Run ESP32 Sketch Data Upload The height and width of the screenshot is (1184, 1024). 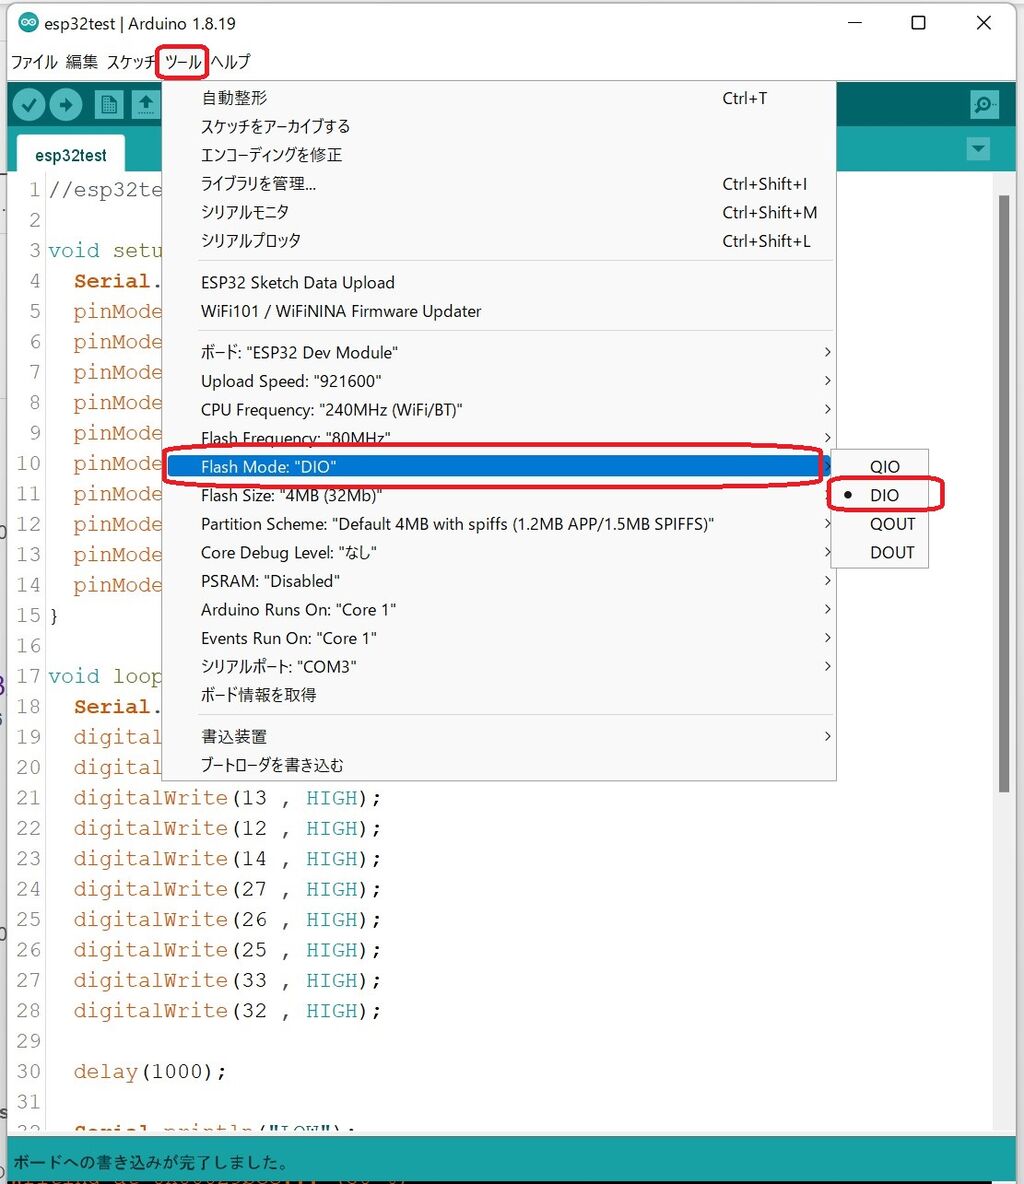tap(298, 282)
